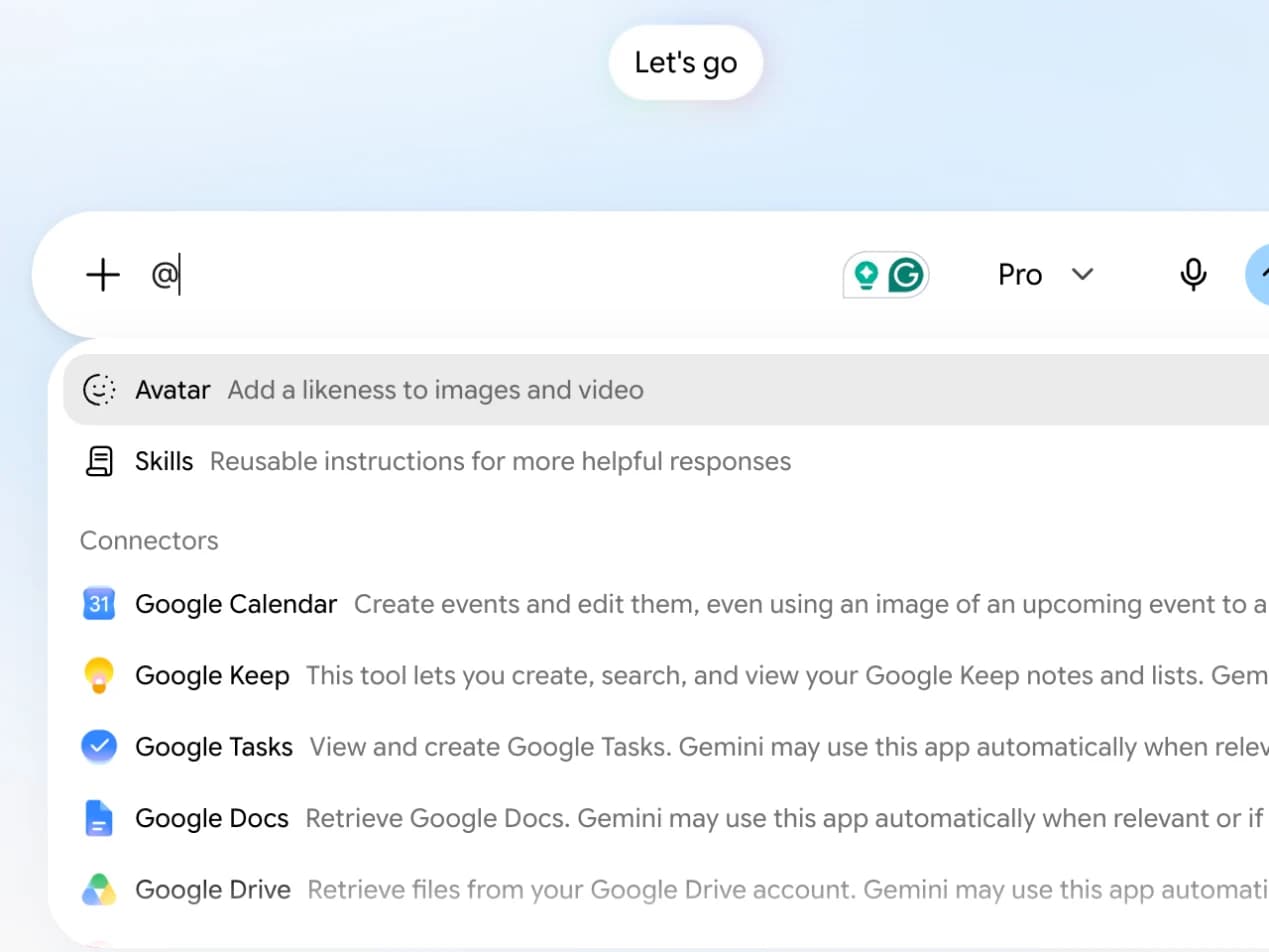Screen dimensions: 1269x952
Task: Click the "Retrieve files from your Google Drive" description
Action: (788, 890)
